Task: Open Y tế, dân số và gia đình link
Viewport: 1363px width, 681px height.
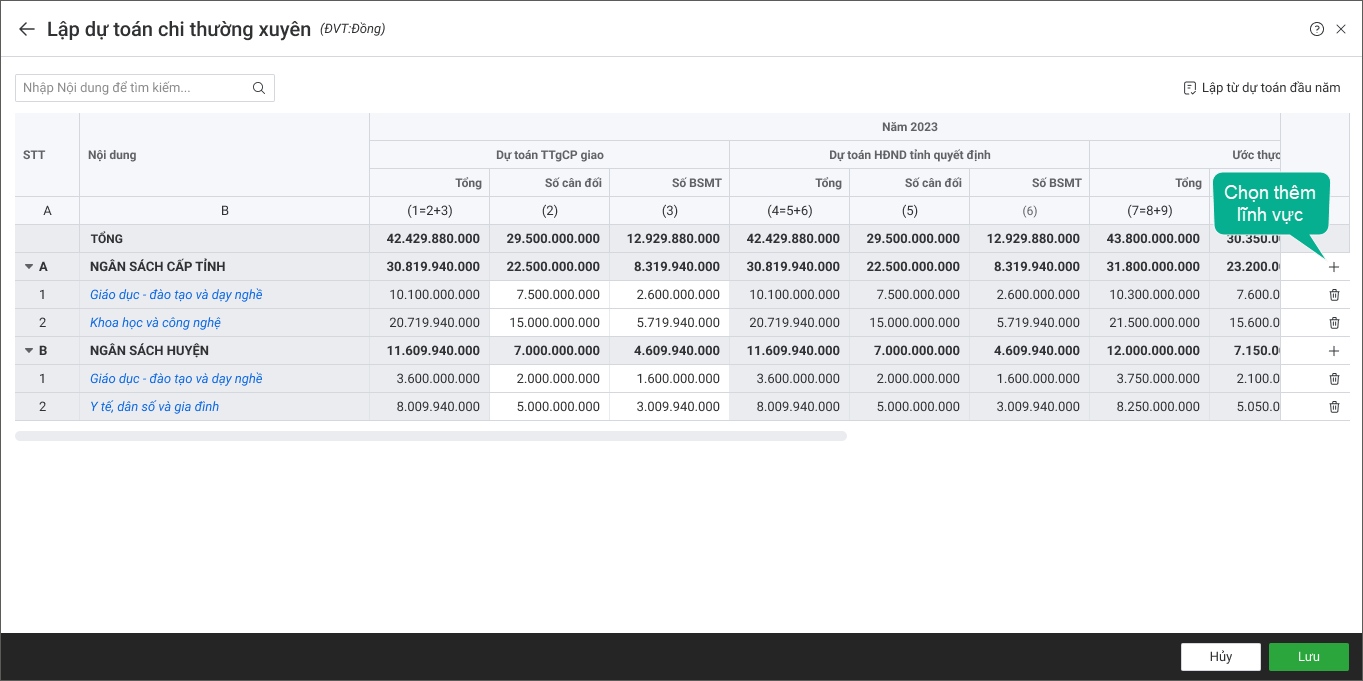Action: pyautogui.click(x=154, y=407)
